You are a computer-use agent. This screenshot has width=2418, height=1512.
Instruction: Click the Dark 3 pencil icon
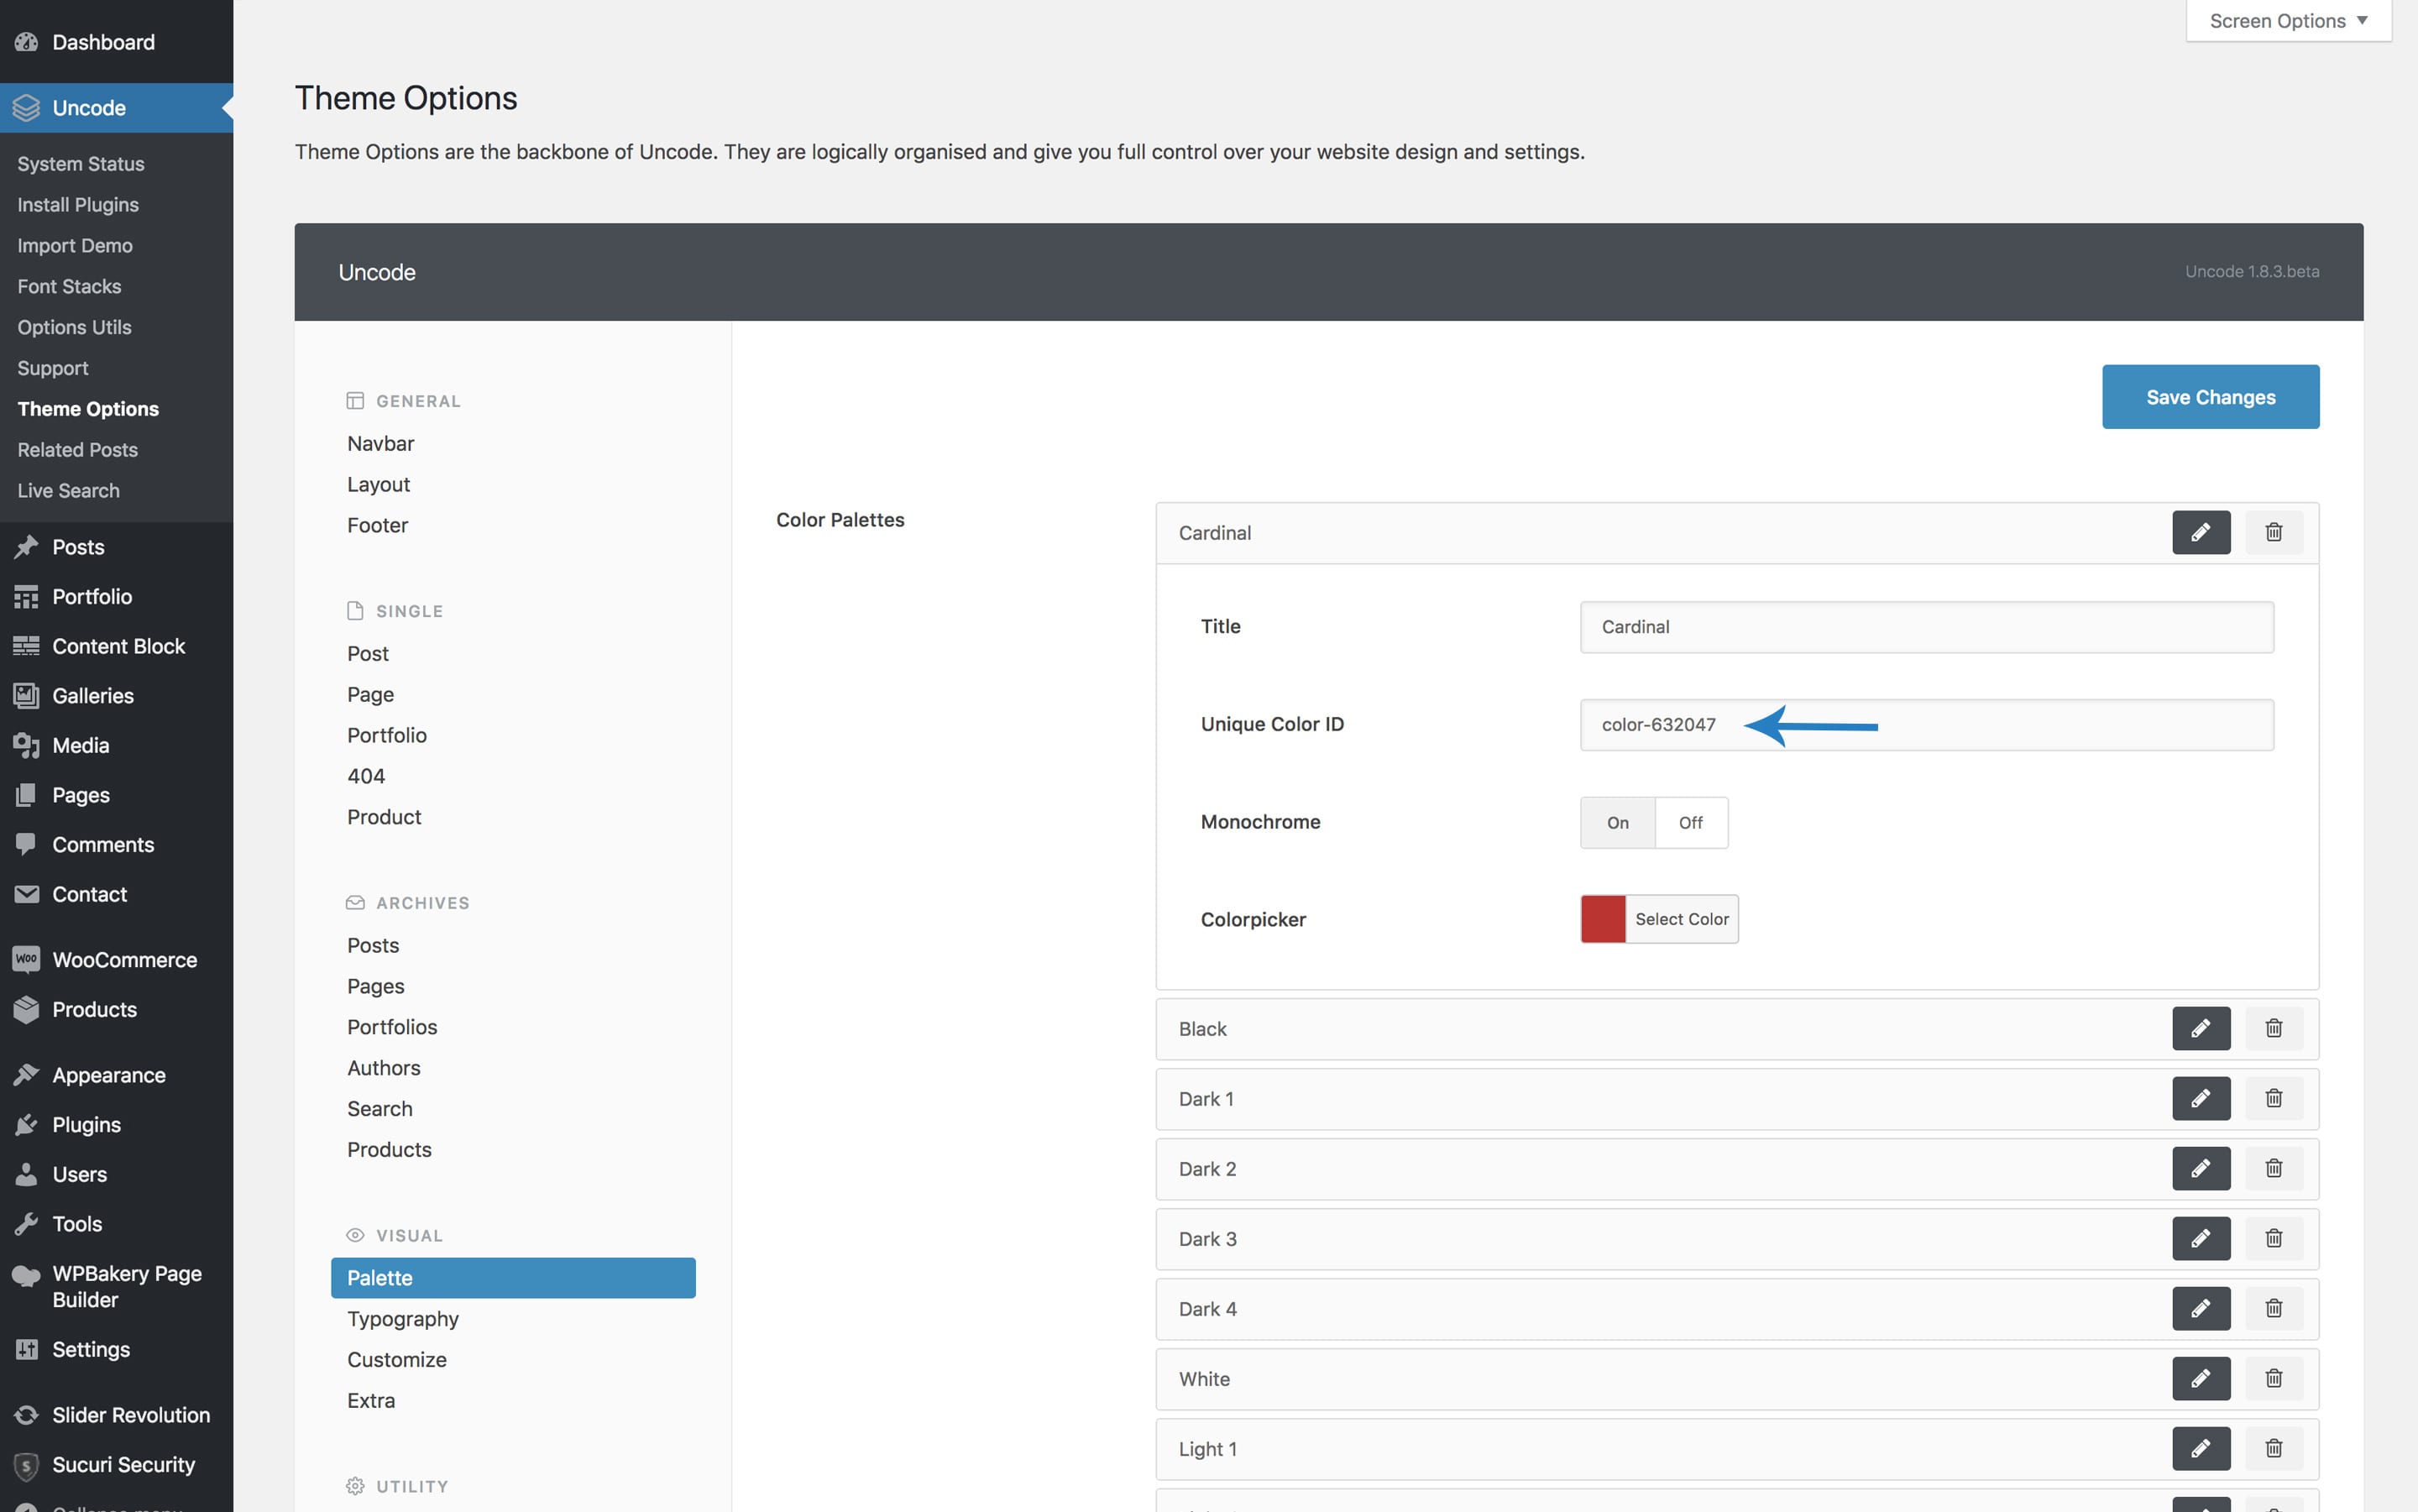[2200, 1238]
